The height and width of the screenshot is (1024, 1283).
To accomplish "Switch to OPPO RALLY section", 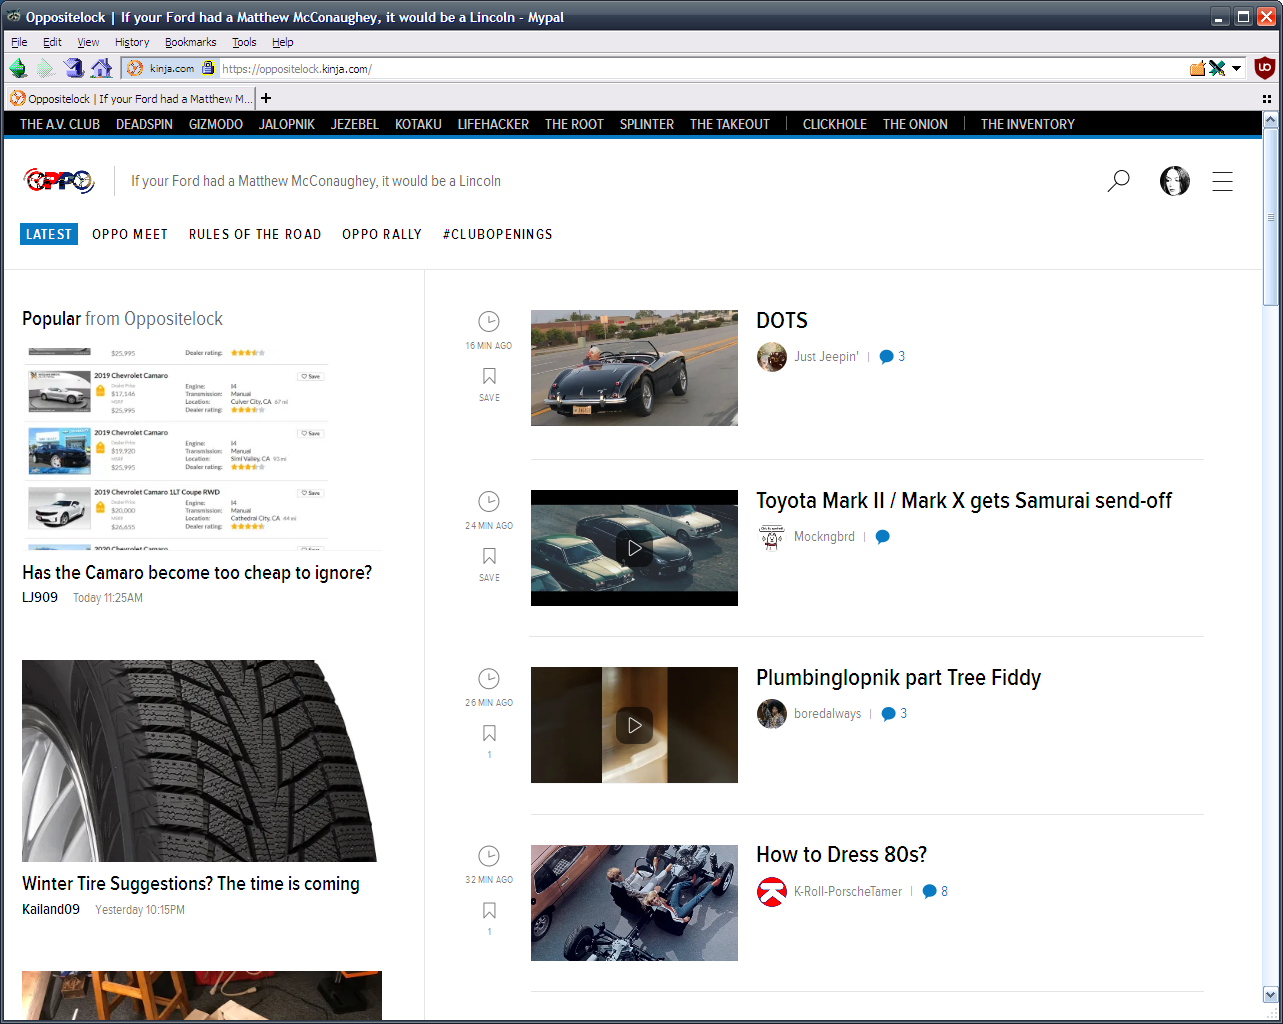I will point(382,234).
